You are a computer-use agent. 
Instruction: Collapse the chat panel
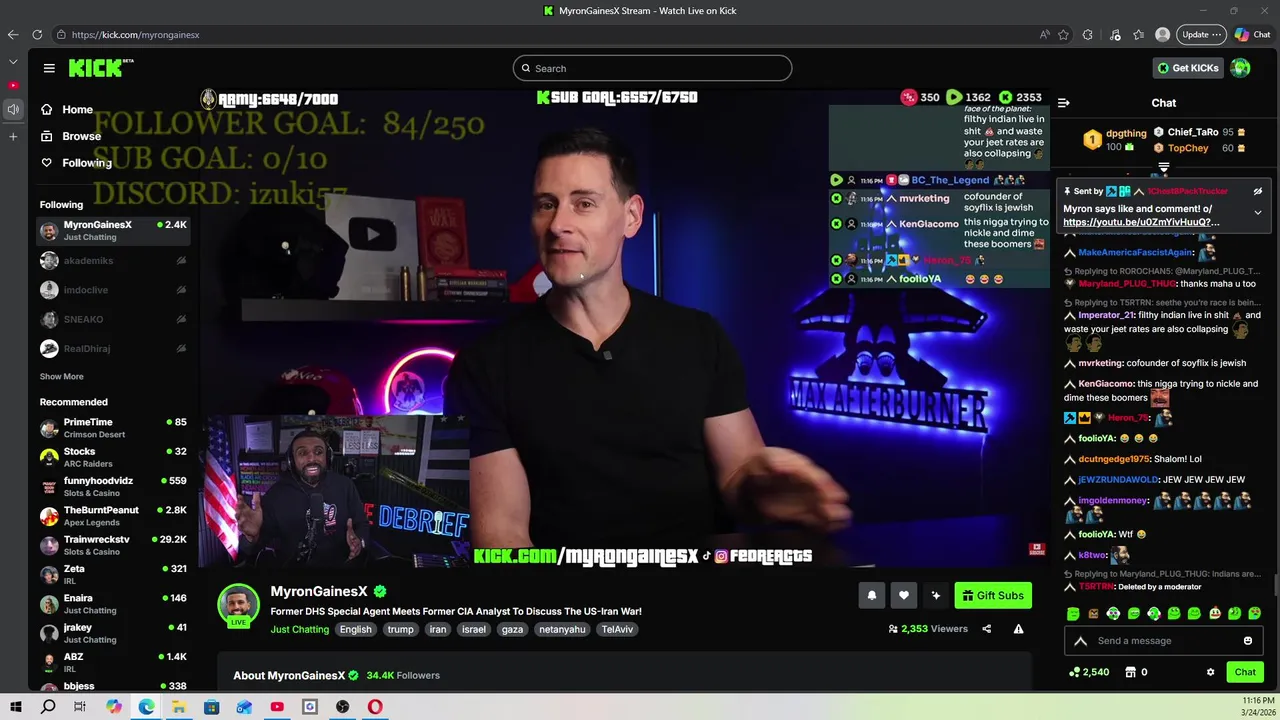1063,103
